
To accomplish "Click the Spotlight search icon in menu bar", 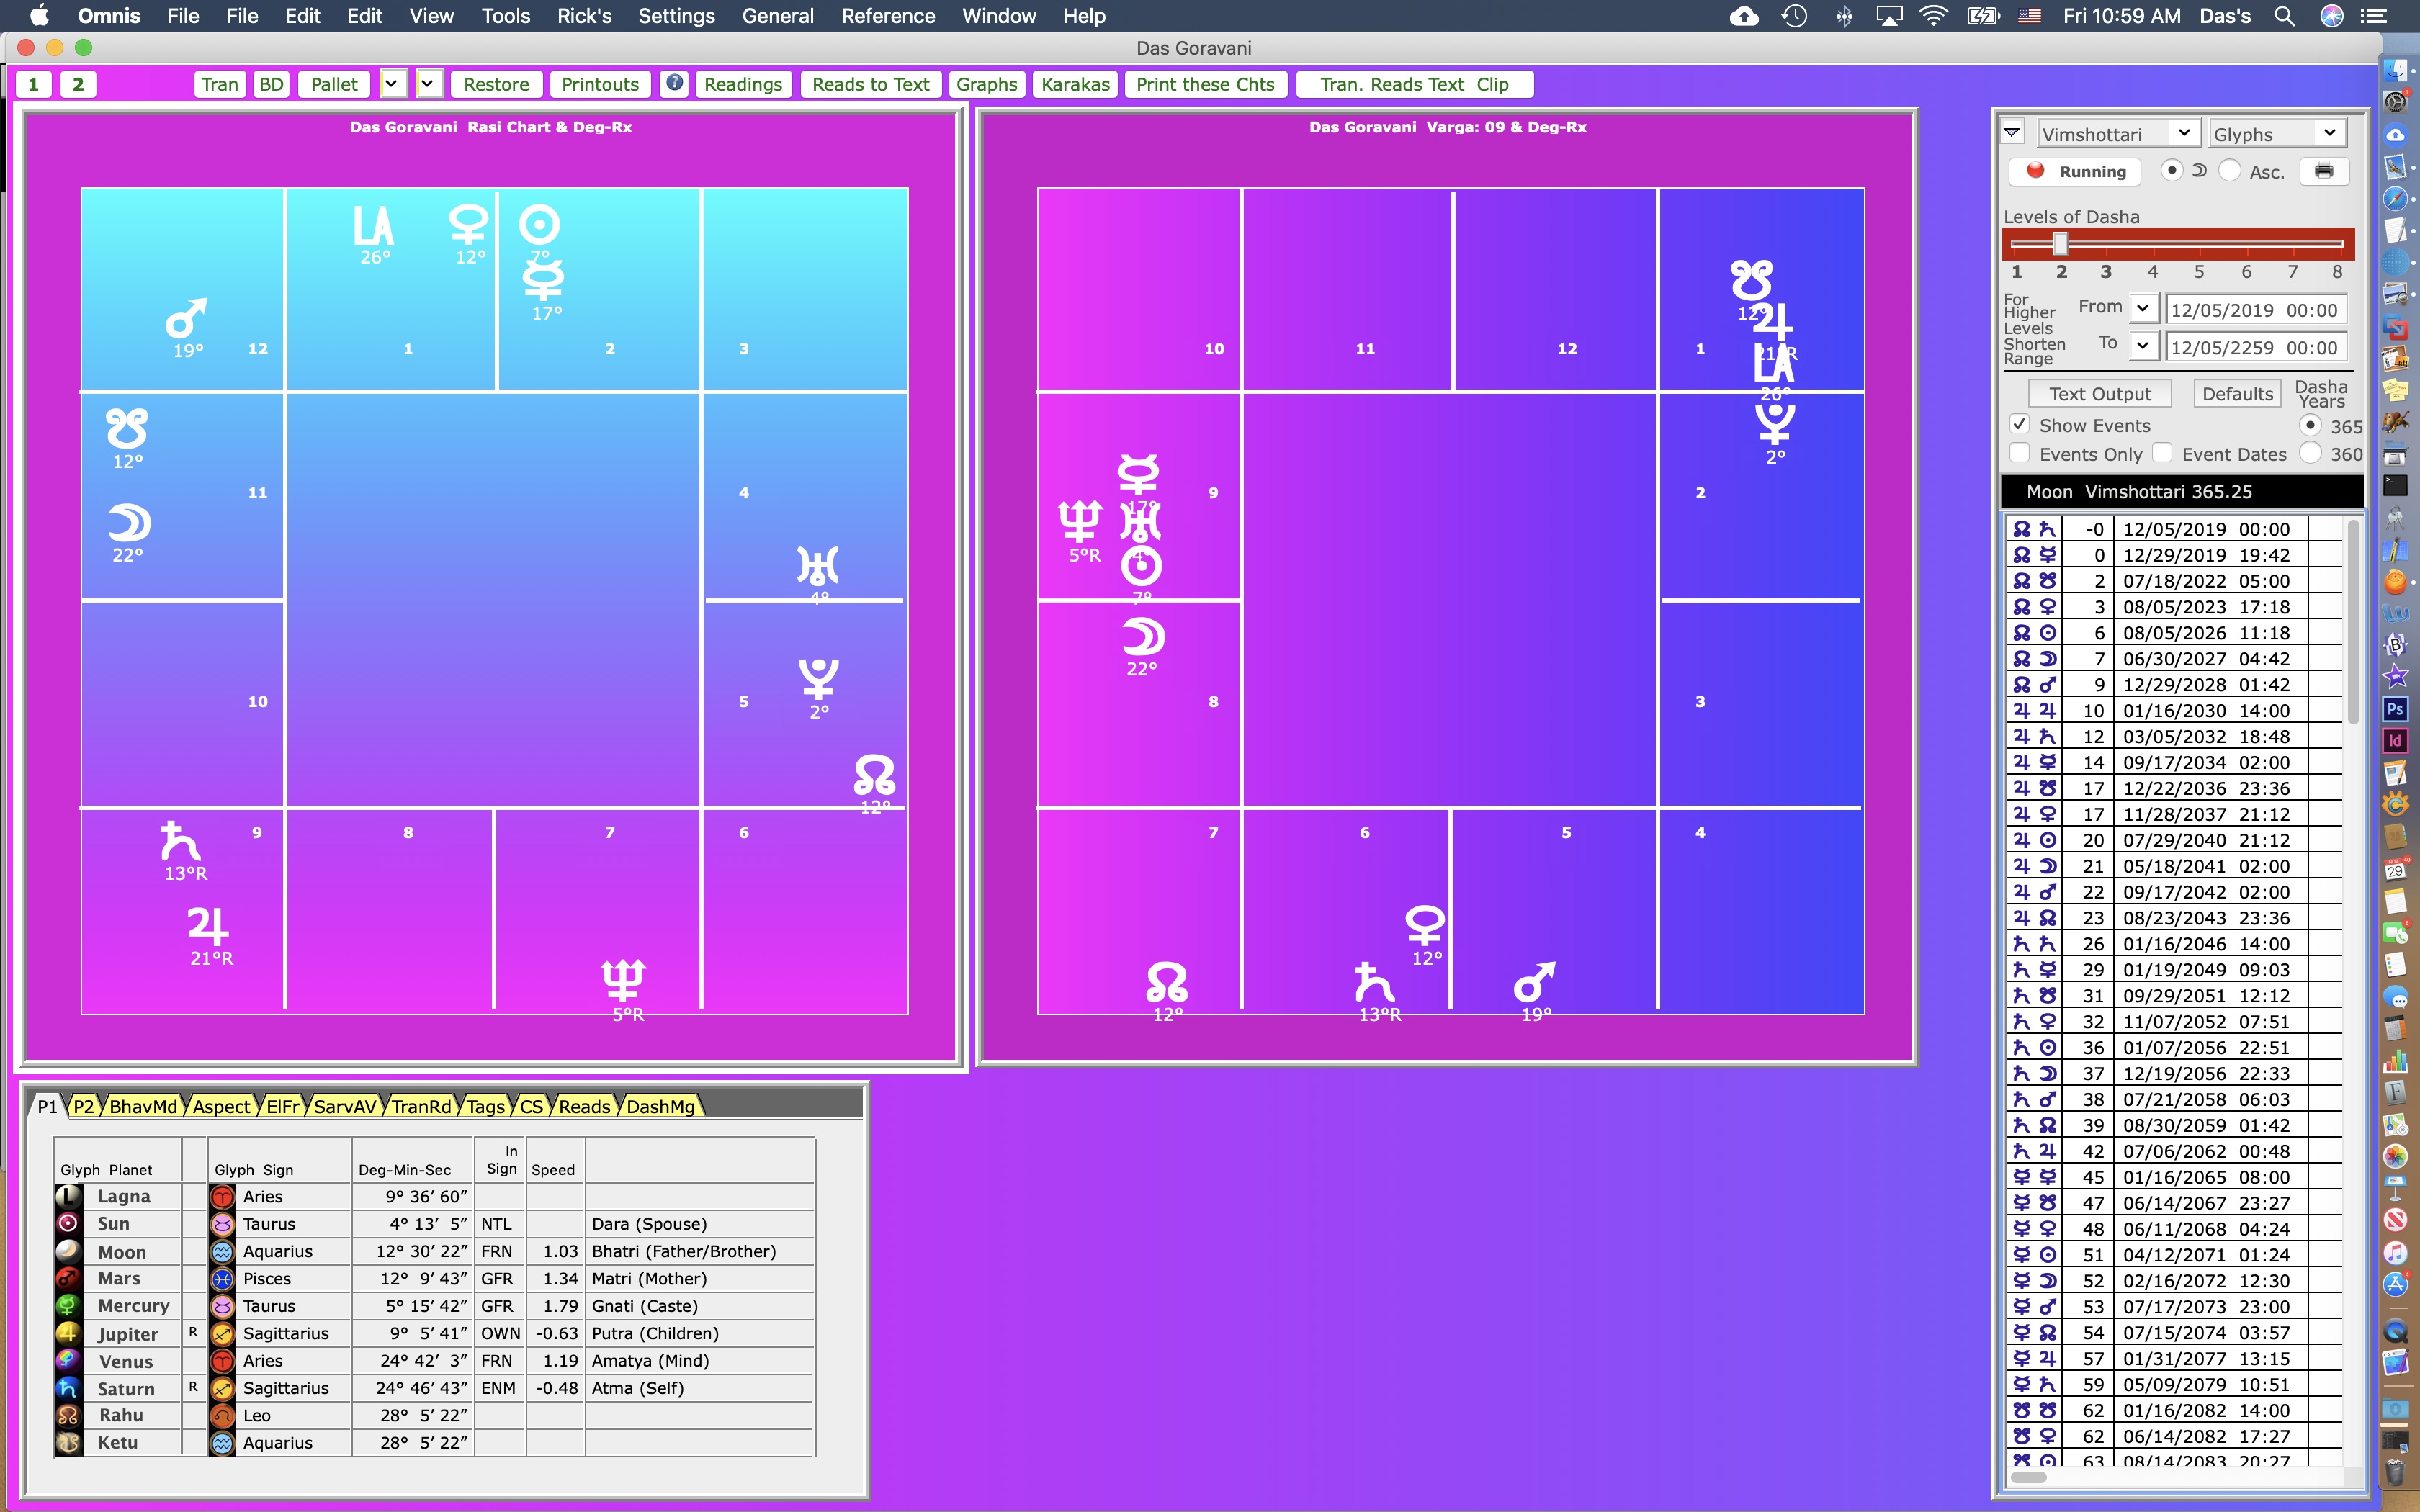I will 2283,16.
